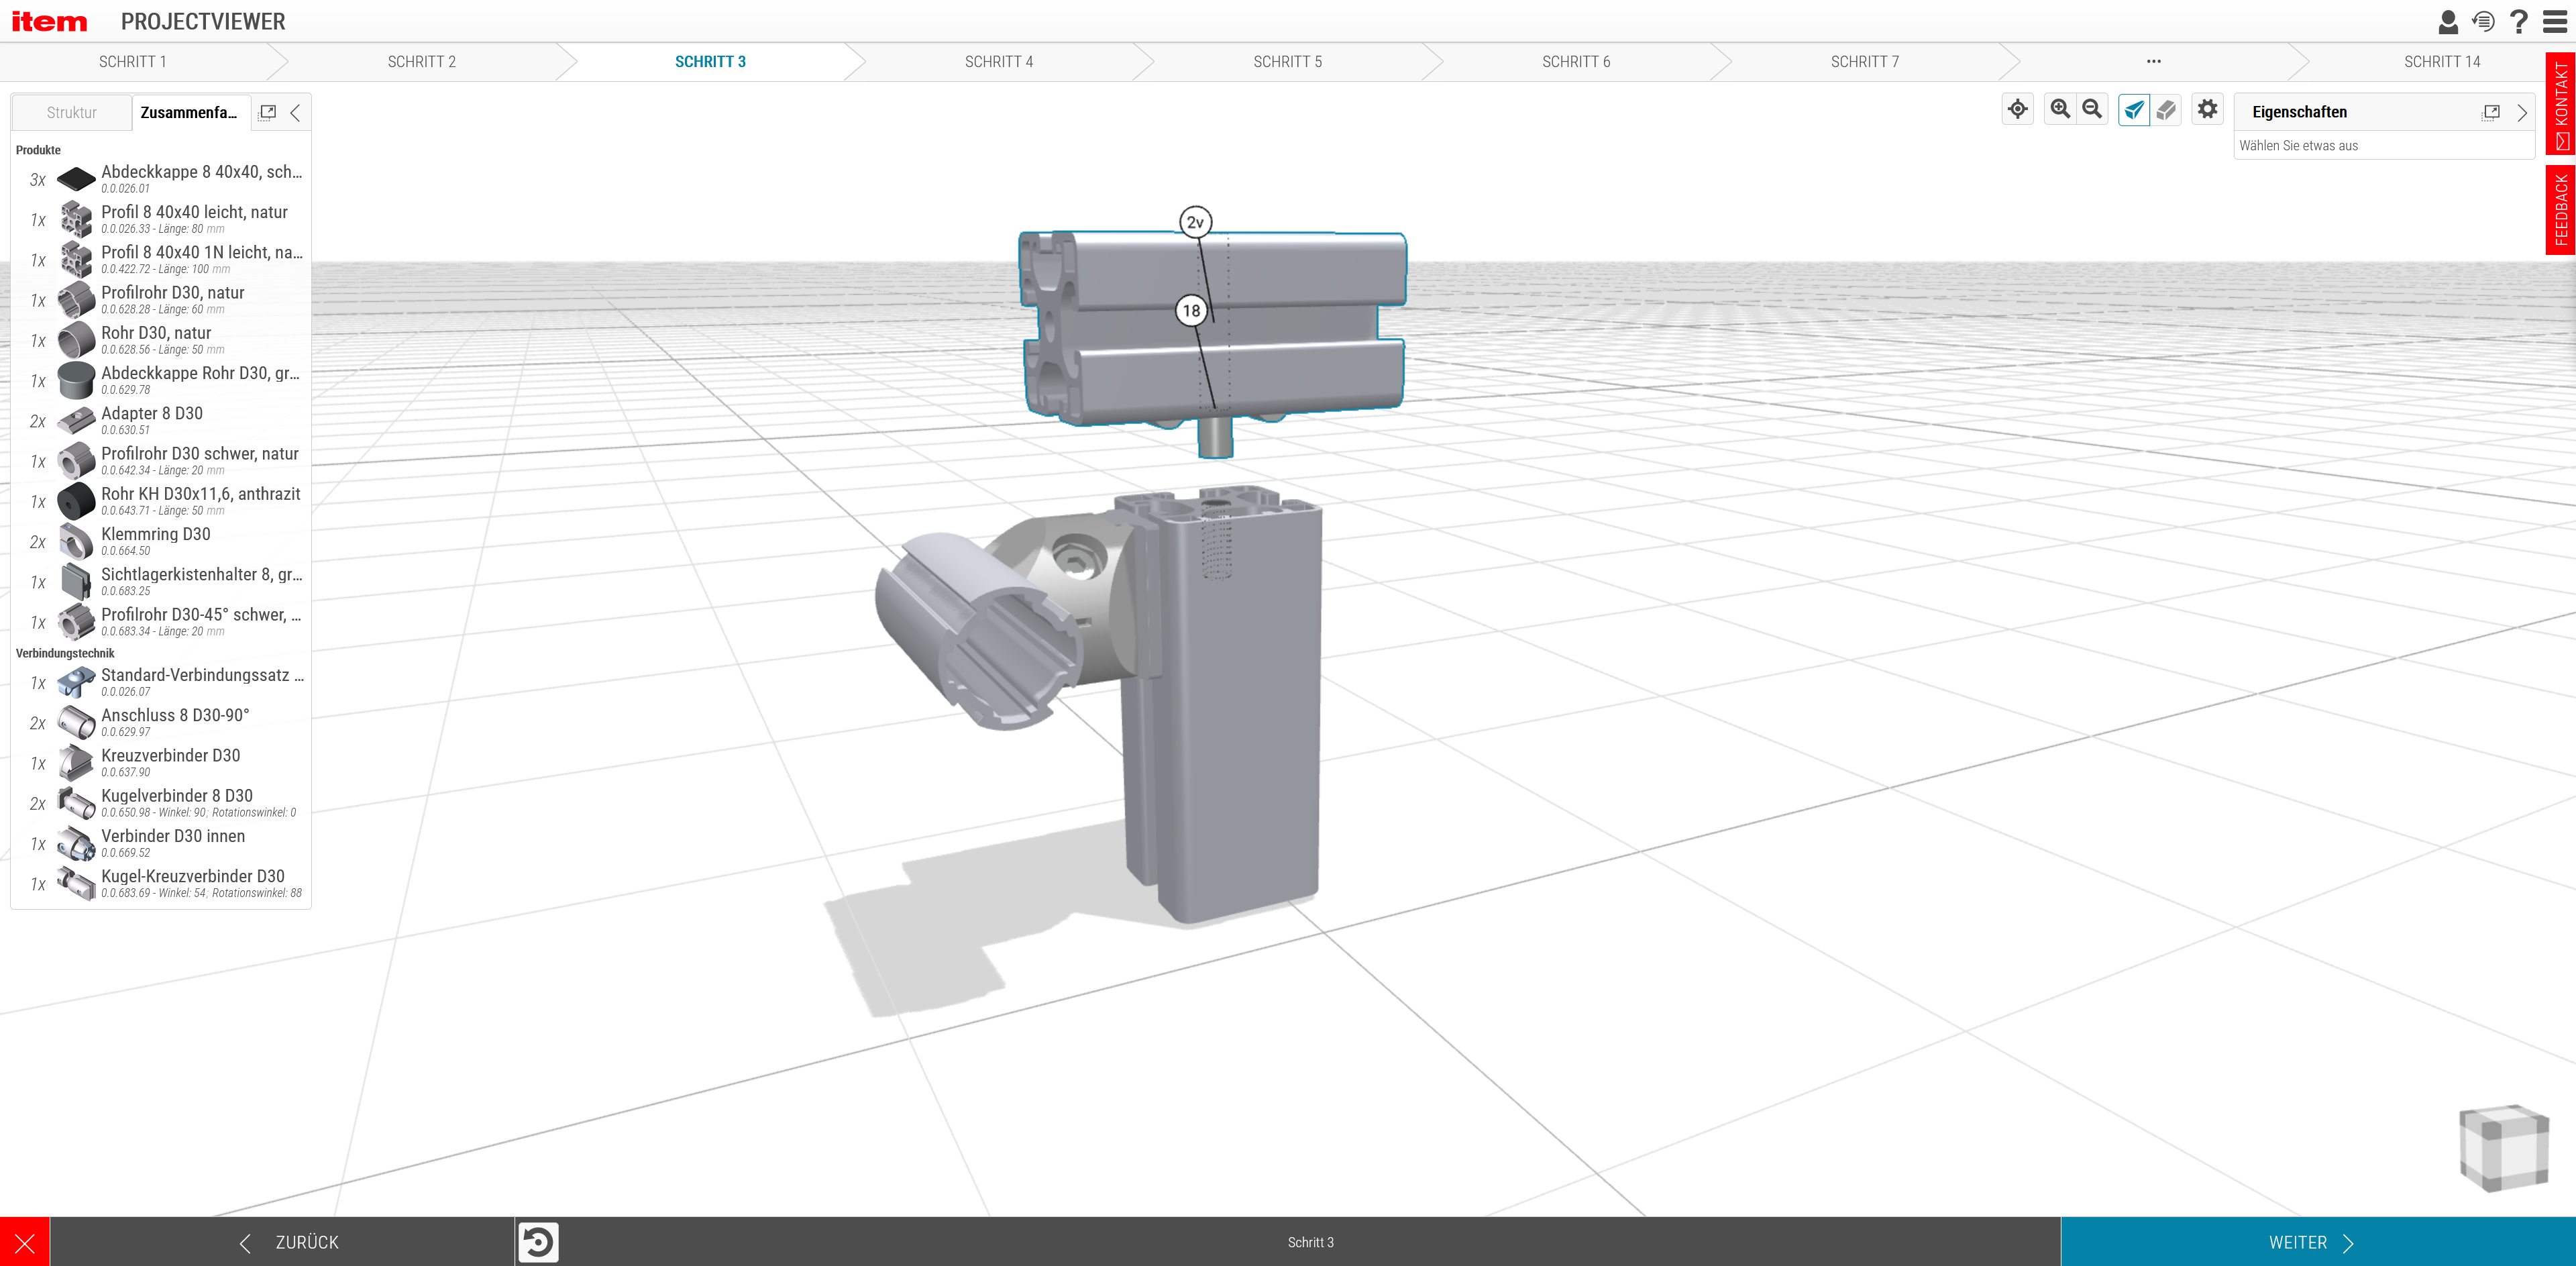
Task: Collapse the Eigenschaften panel chevron
Action: click(2522, 112)
